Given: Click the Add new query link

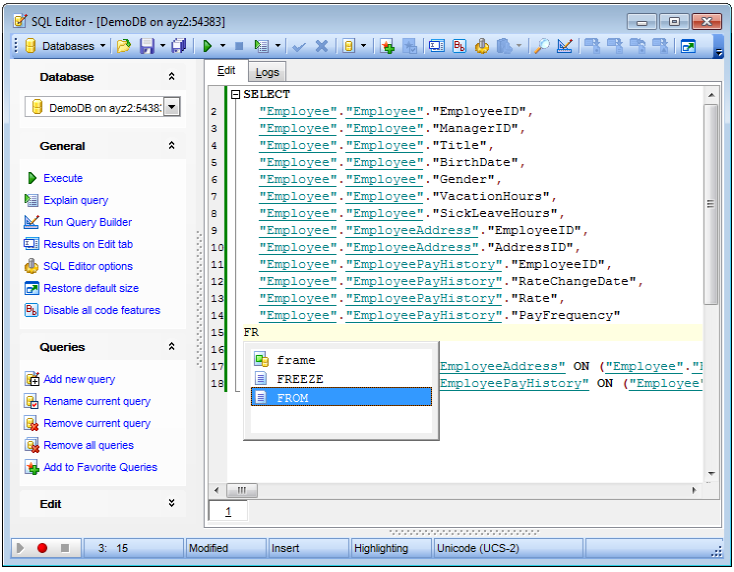Looking at the screenshot, I should pyautogui.click(x=79, y=379).
